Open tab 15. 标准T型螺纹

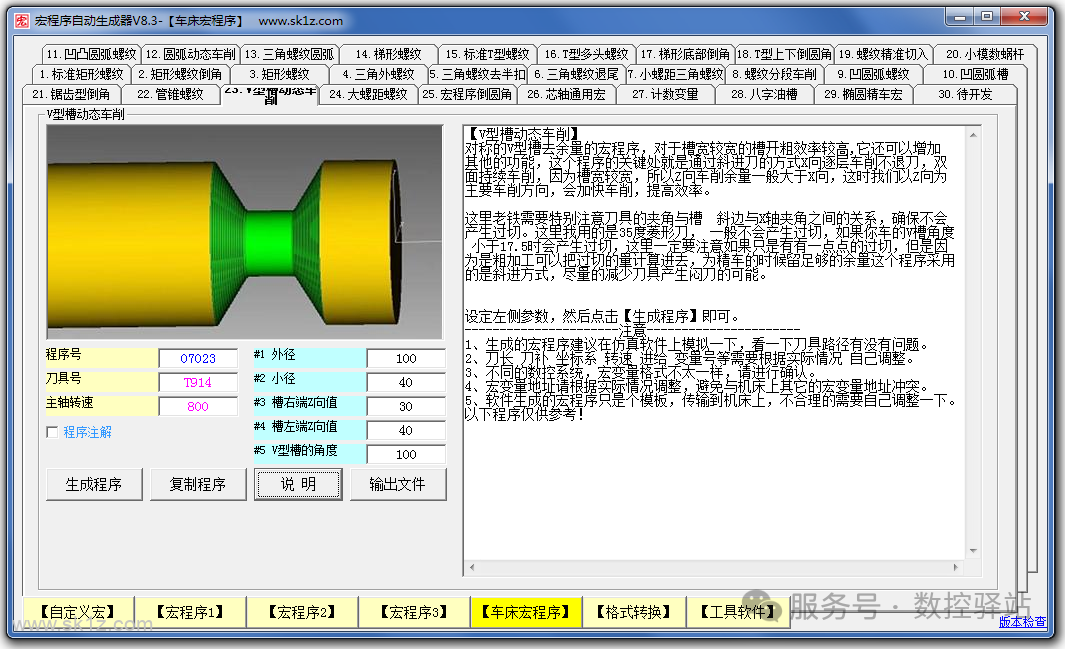coord(487,54)
